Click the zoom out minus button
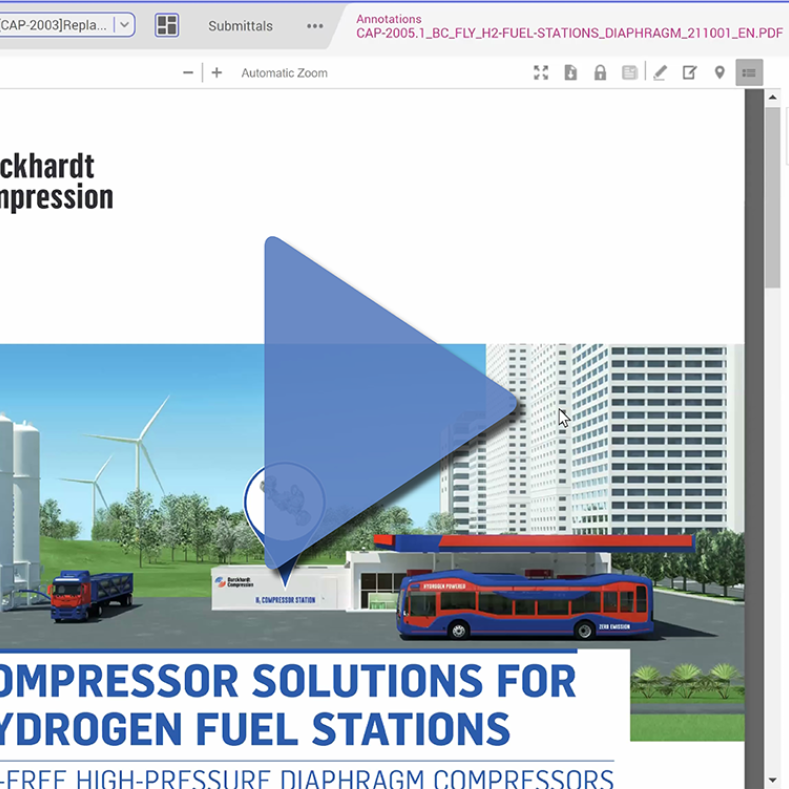The image size is (789, 789). tap(188, 73)
